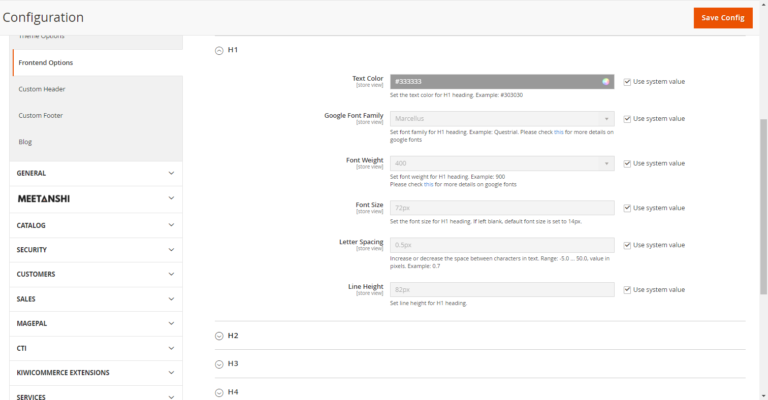Collapse the H1 section circle icon
Image resolution: width=768 pixels, height=400 pixels.
point(219,50)
